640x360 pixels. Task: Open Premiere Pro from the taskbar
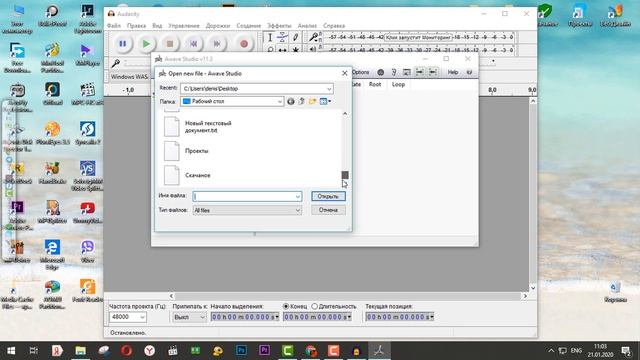click(x=264, y=351)
